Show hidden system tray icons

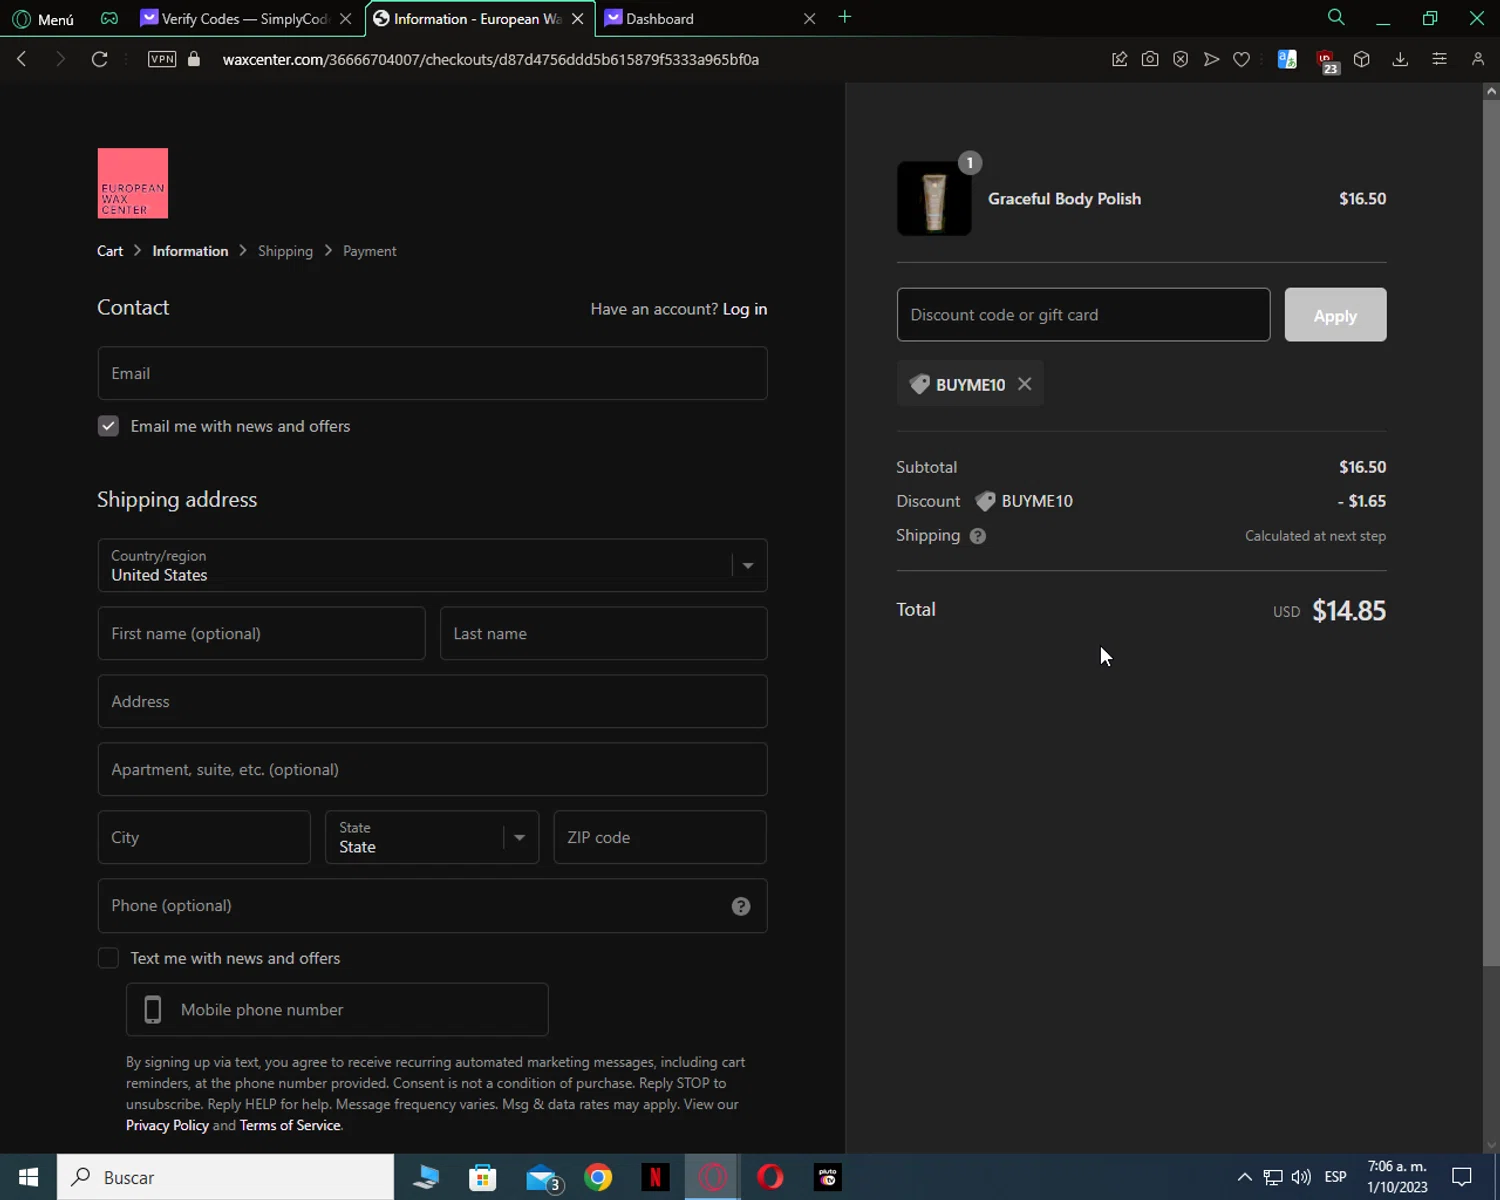pos(1244,1177)
